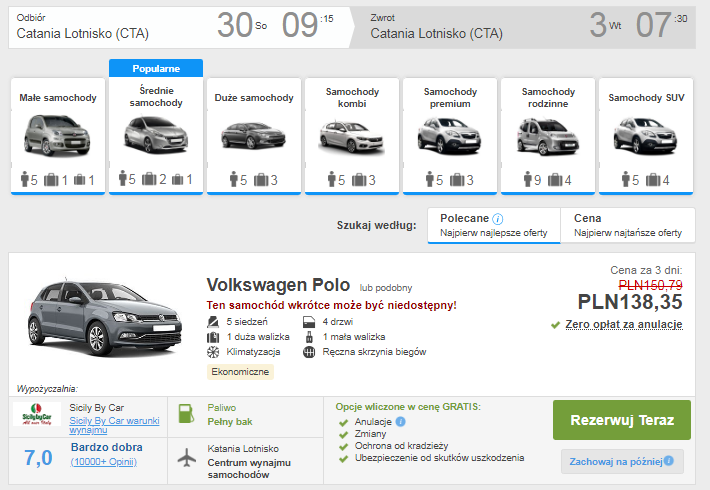The width and height of the screenshot is (710, 490).
Task: Click the Ekonomiczne tag
Action: pyautogui.click(x=240, y=372)
